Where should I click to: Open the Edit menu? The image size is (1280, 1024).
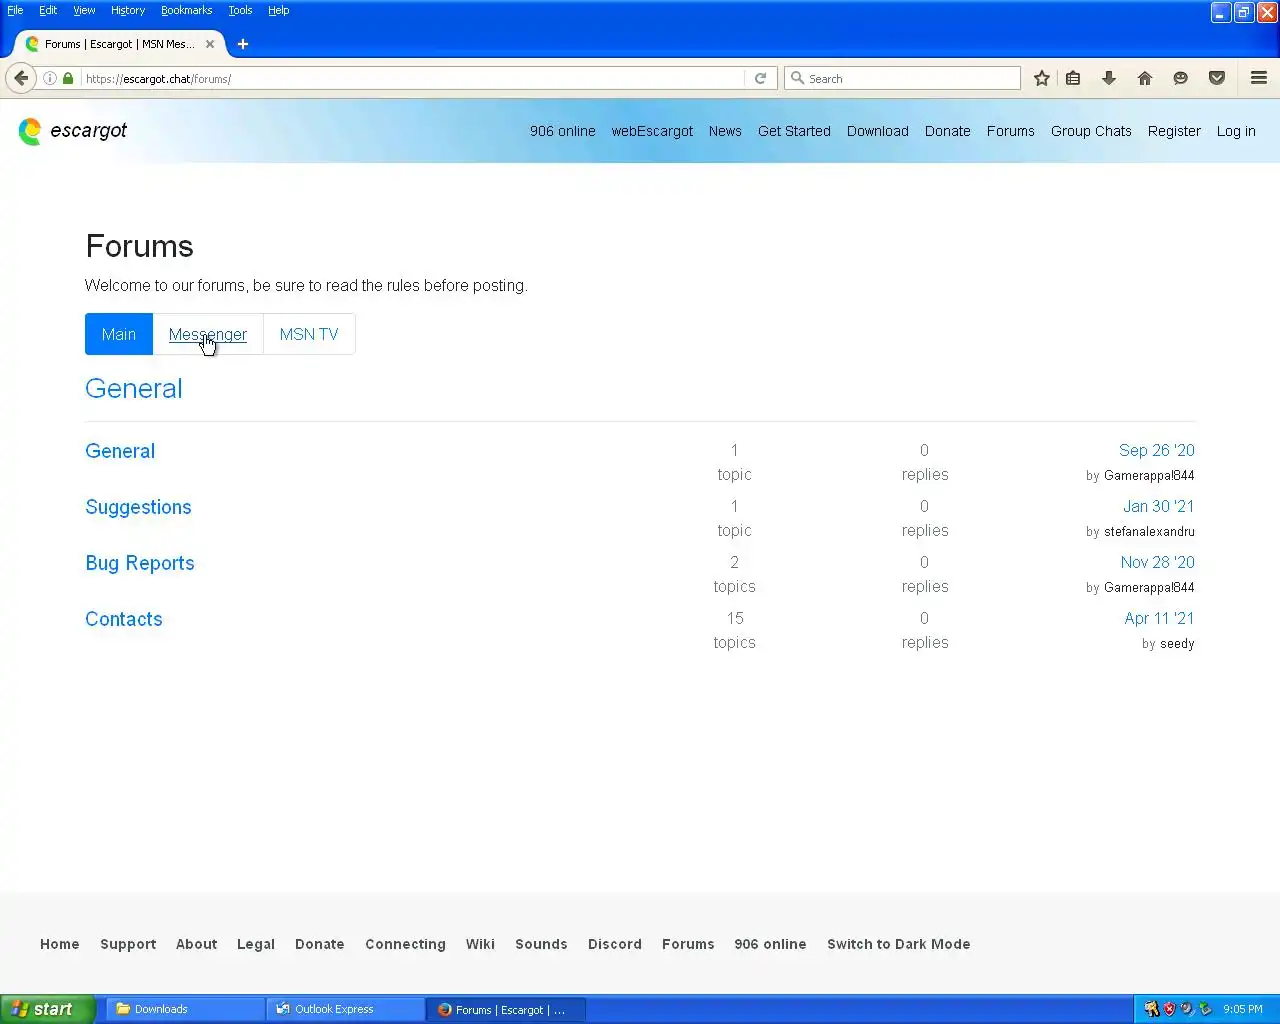pos(48,10)
